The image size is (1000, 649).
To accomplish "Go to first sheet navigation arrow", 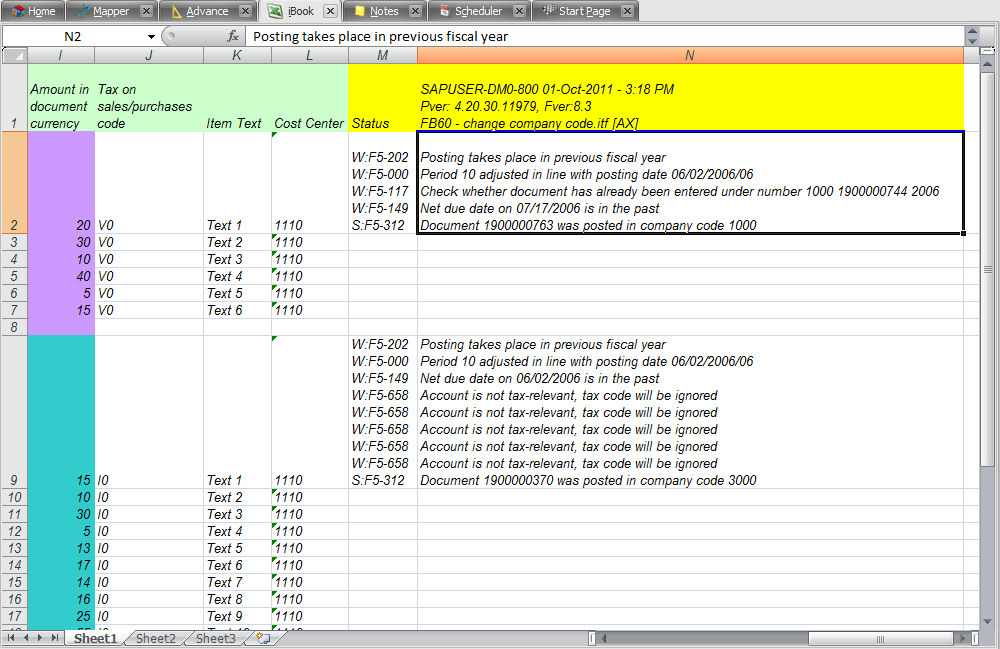I will [x=12, y=638].
